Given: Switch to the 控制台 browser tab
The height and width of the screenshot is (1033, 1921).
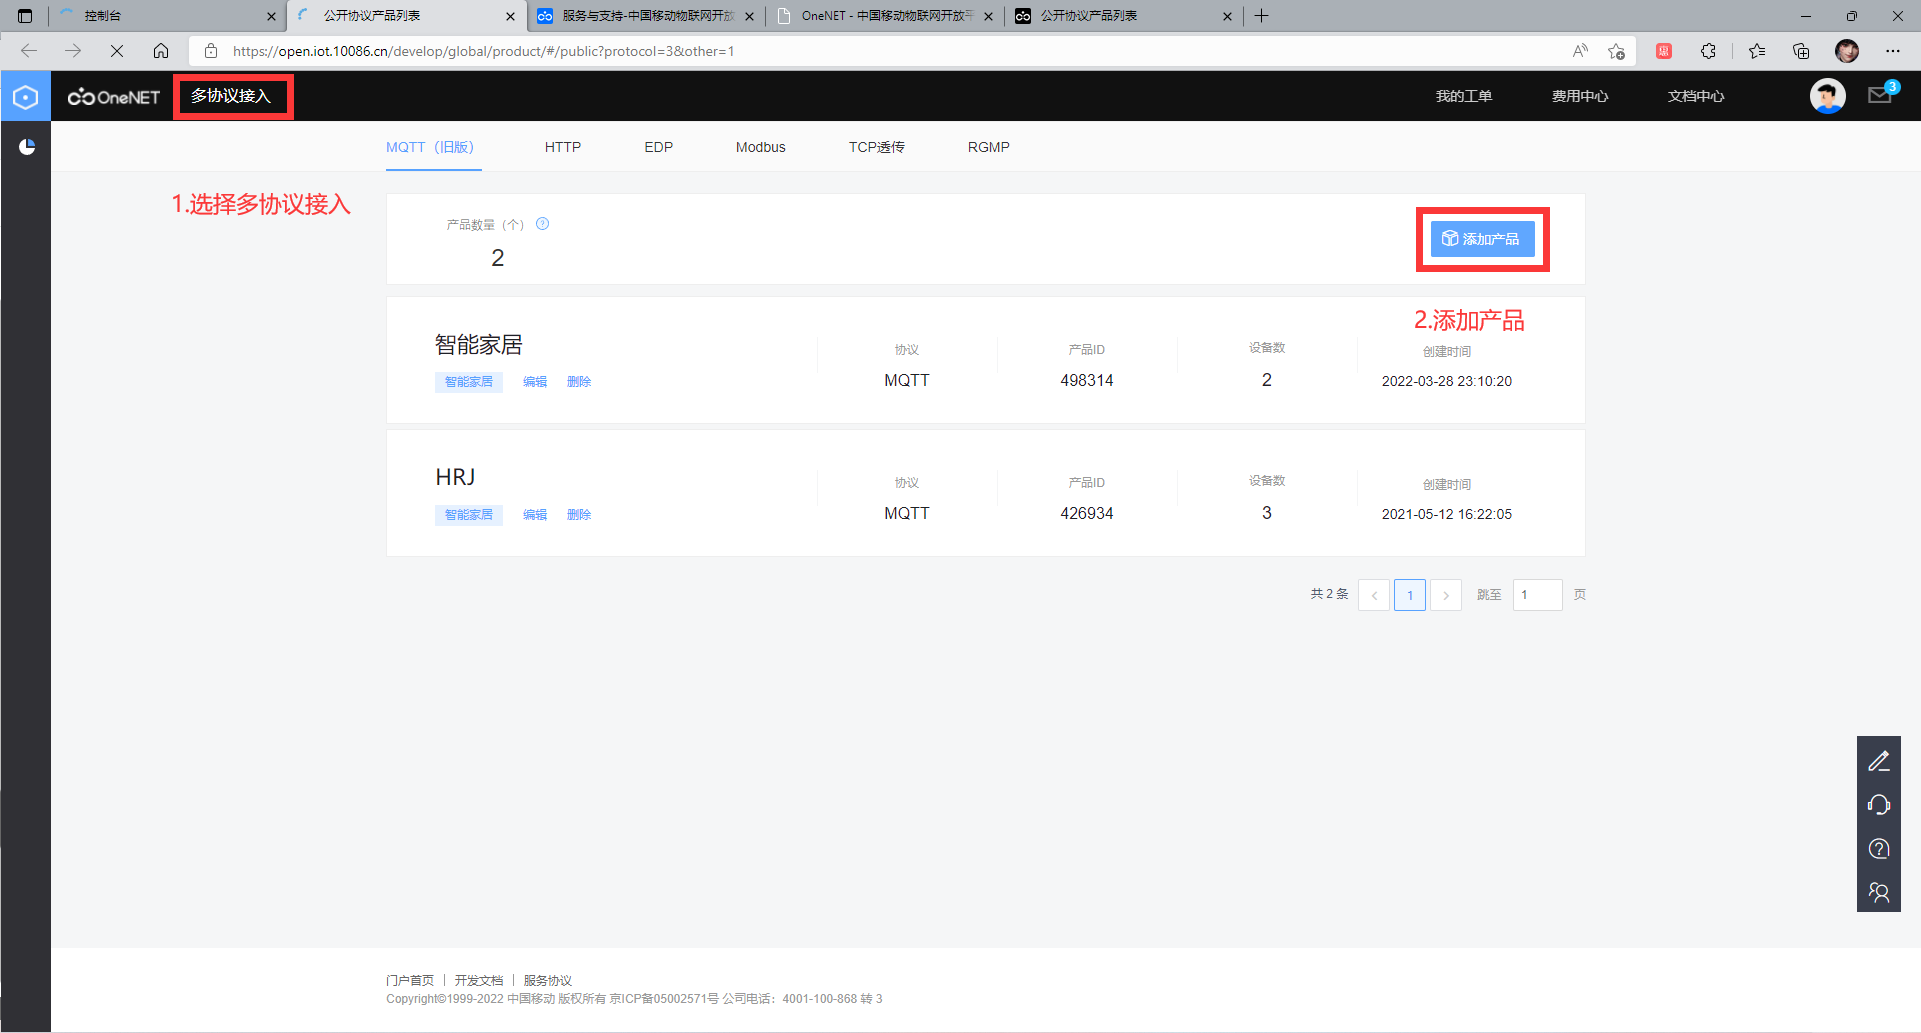Looking at the screenshot, I should [x=167, y=16].
